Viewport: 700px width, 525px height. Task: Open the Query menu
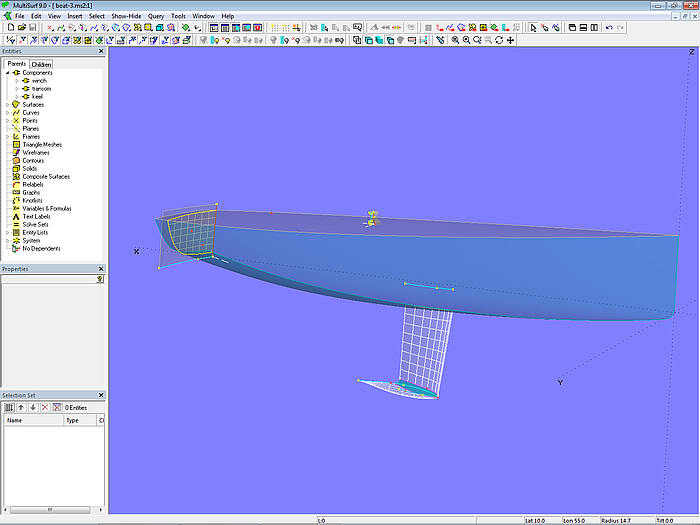point(156,16)
